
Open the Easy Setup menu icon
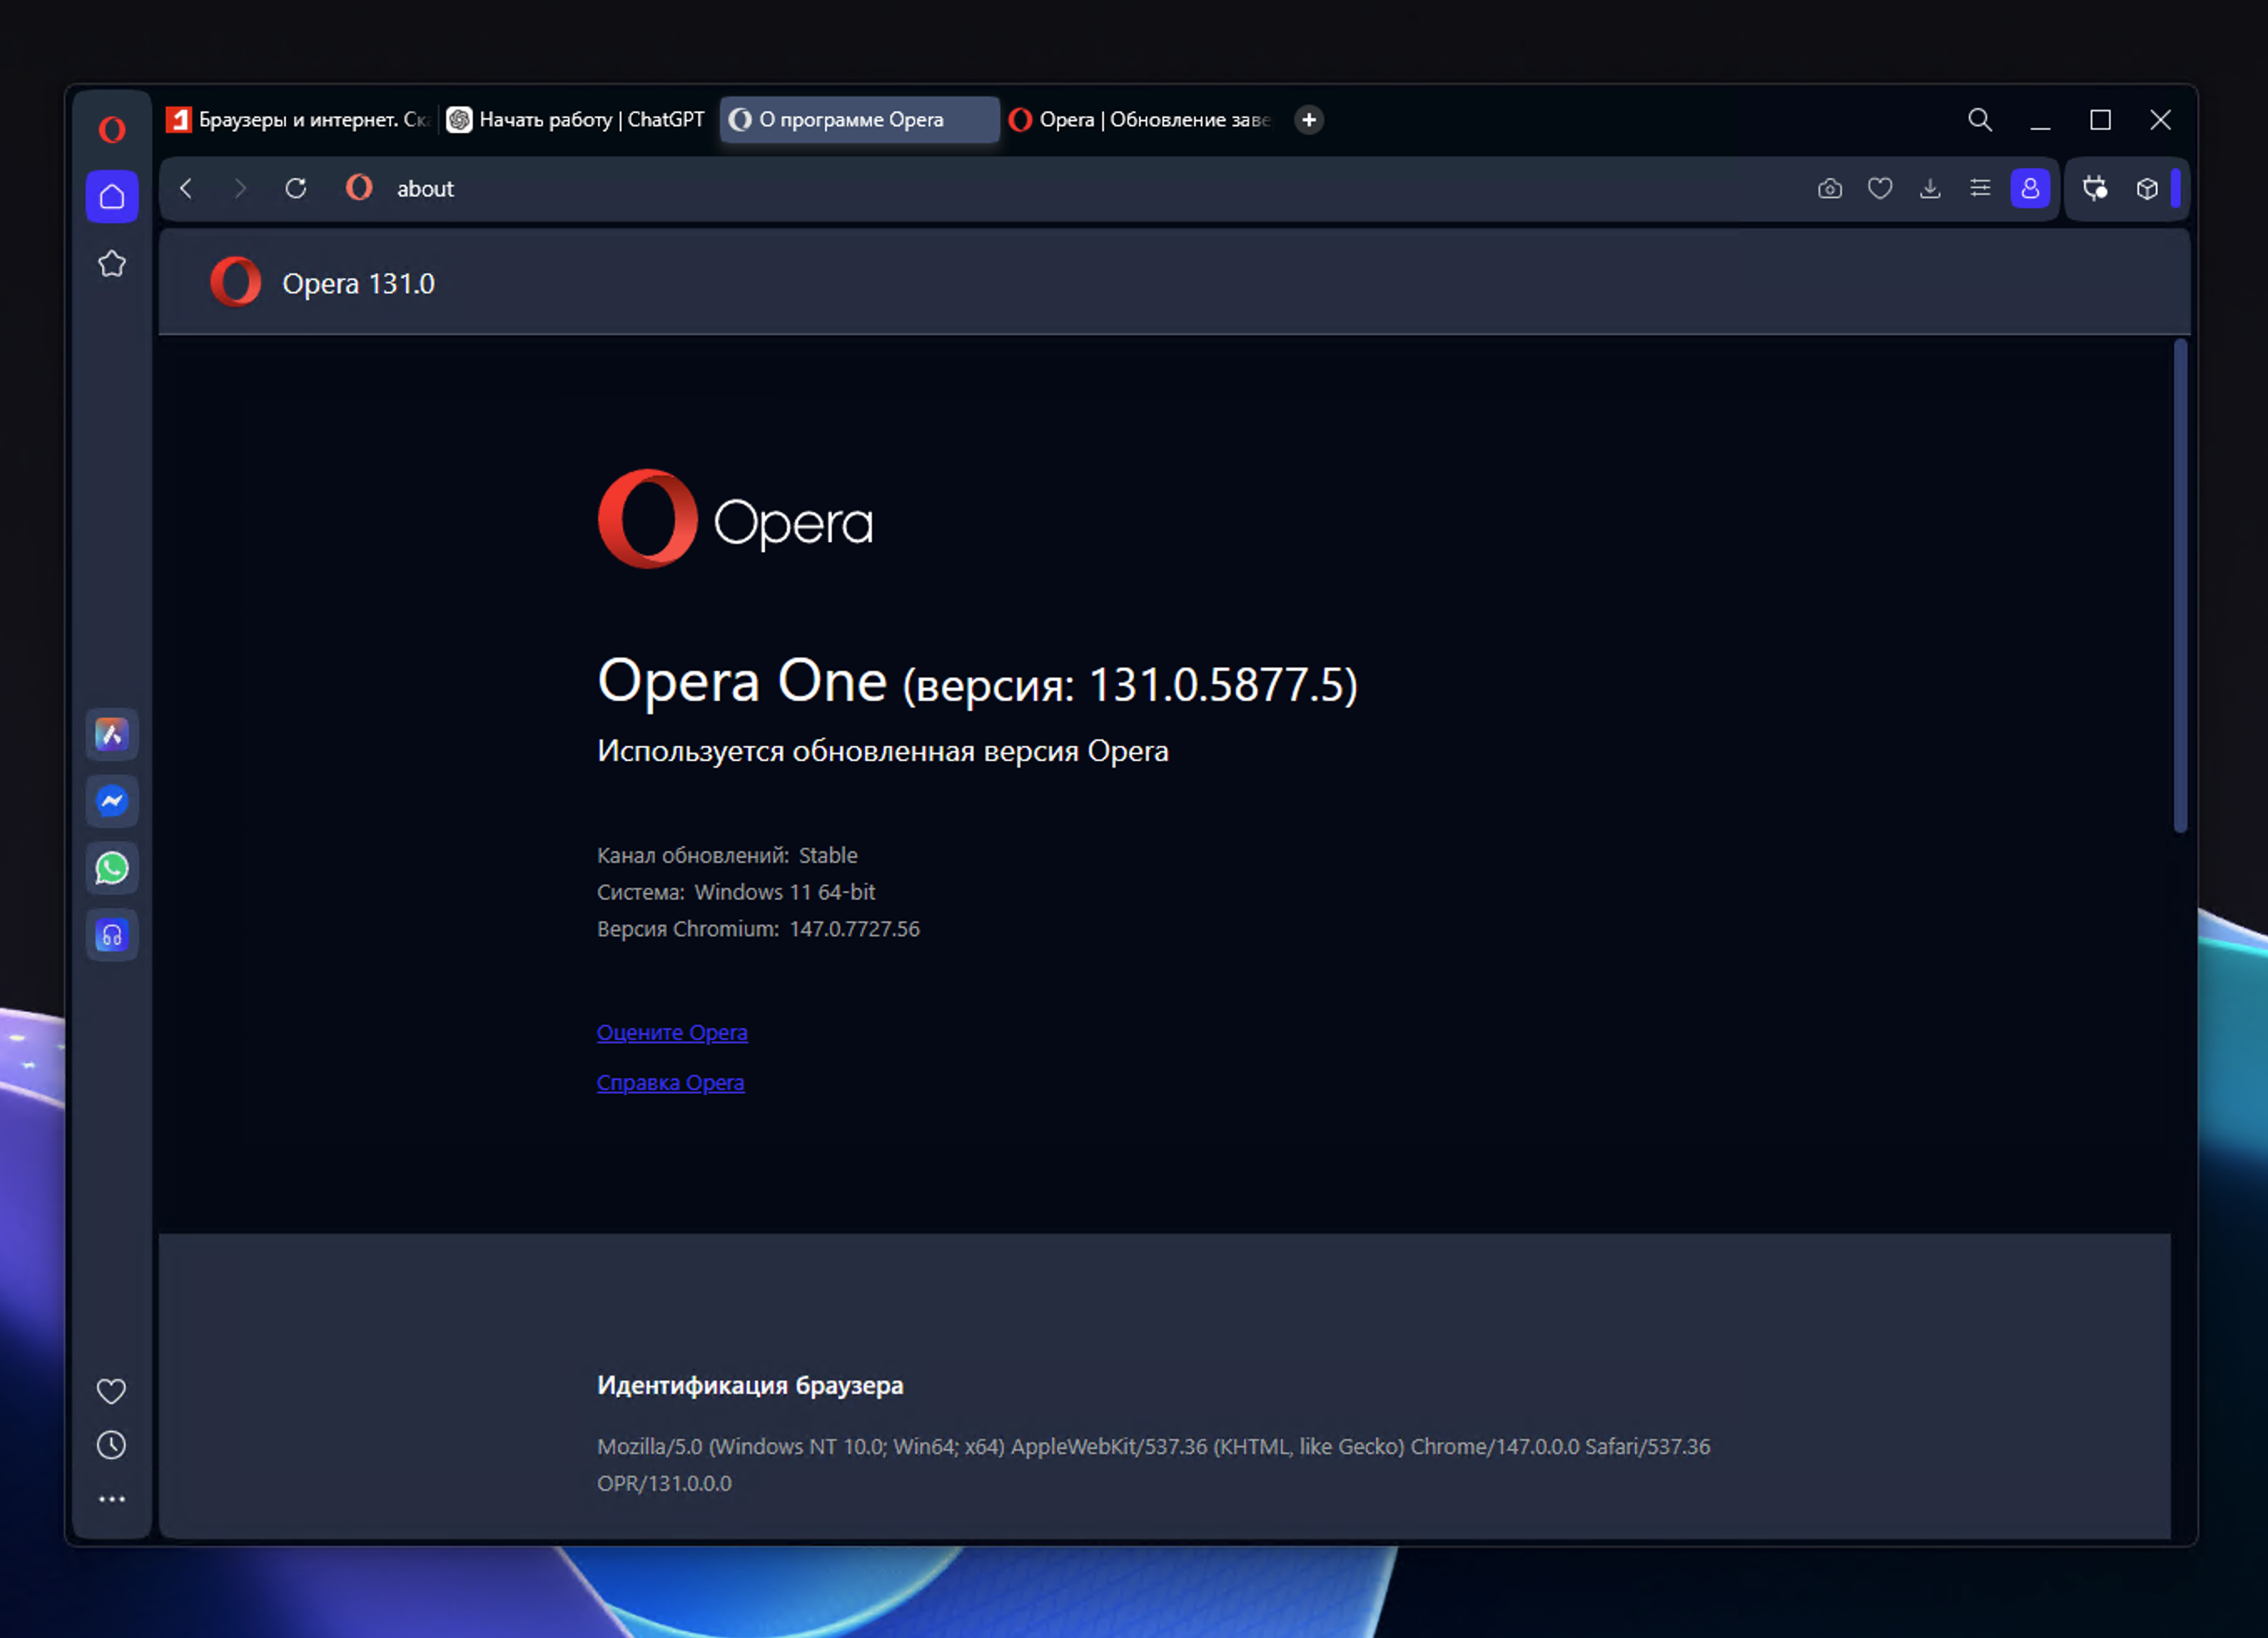[x=1980, y=189]
